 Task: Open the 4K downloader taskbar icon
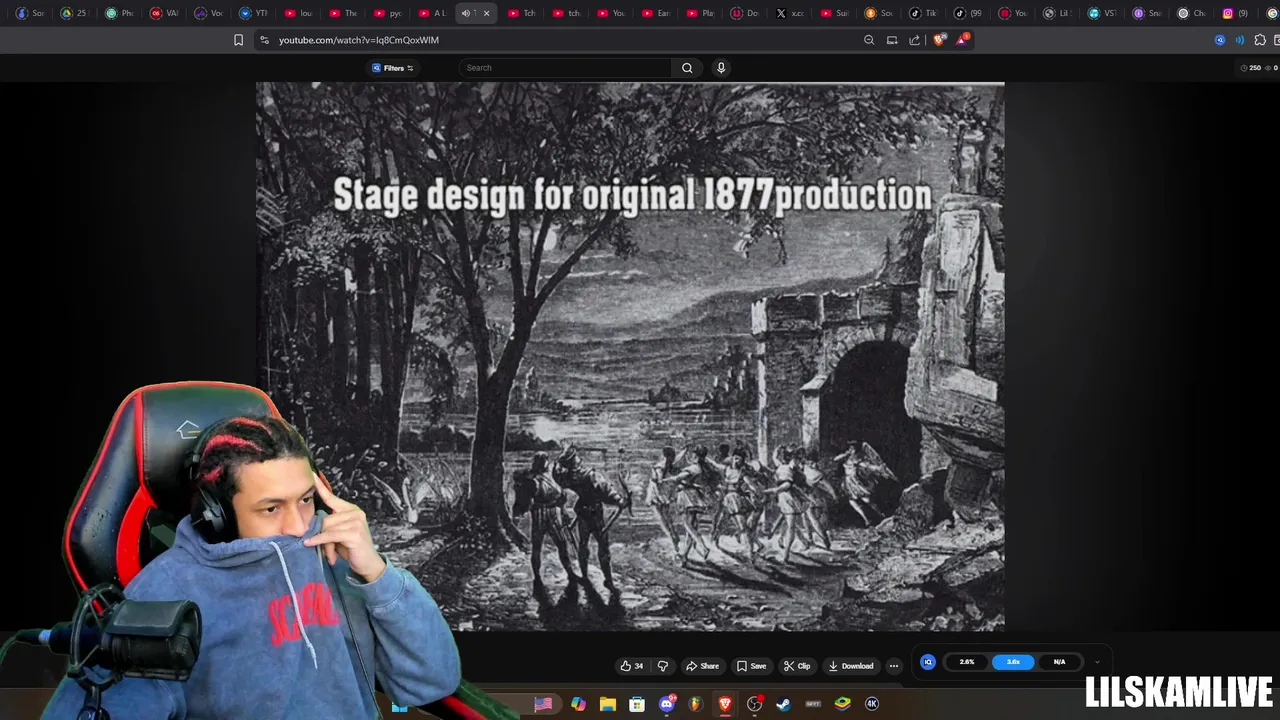click(872, 704)
